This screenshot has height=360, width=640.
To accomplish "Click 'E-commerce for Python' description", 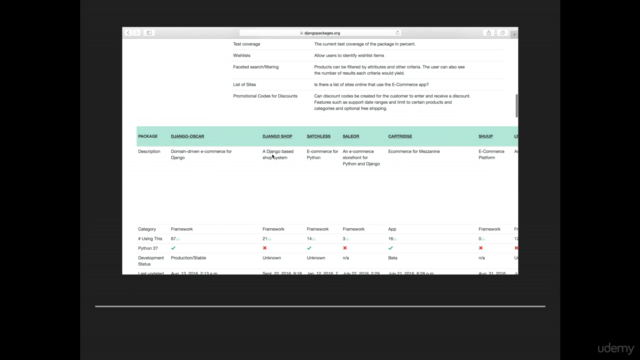I will (322, 154).
